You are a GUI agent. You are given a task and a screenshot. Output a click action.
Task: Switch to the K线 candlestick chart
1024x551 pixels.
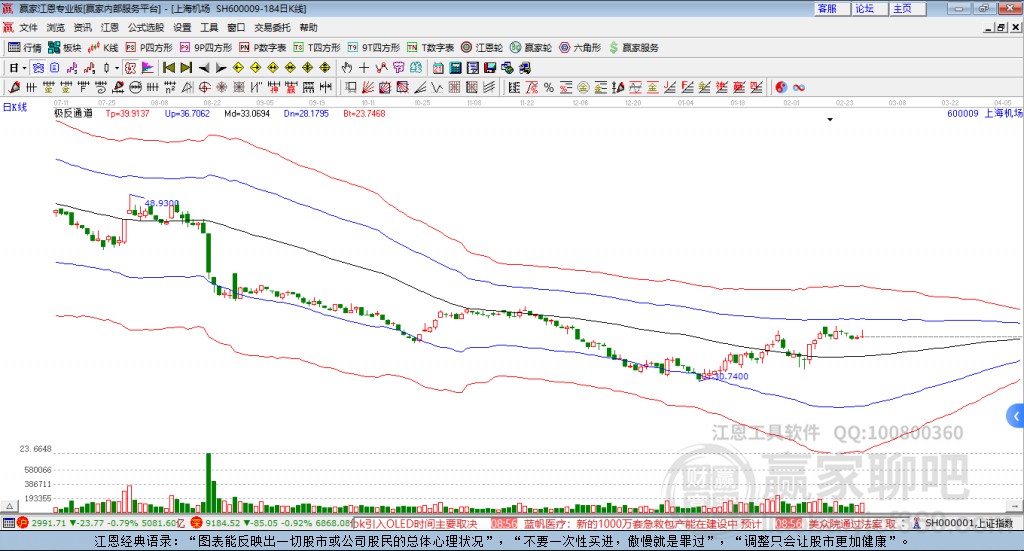(x=103, y=48)
